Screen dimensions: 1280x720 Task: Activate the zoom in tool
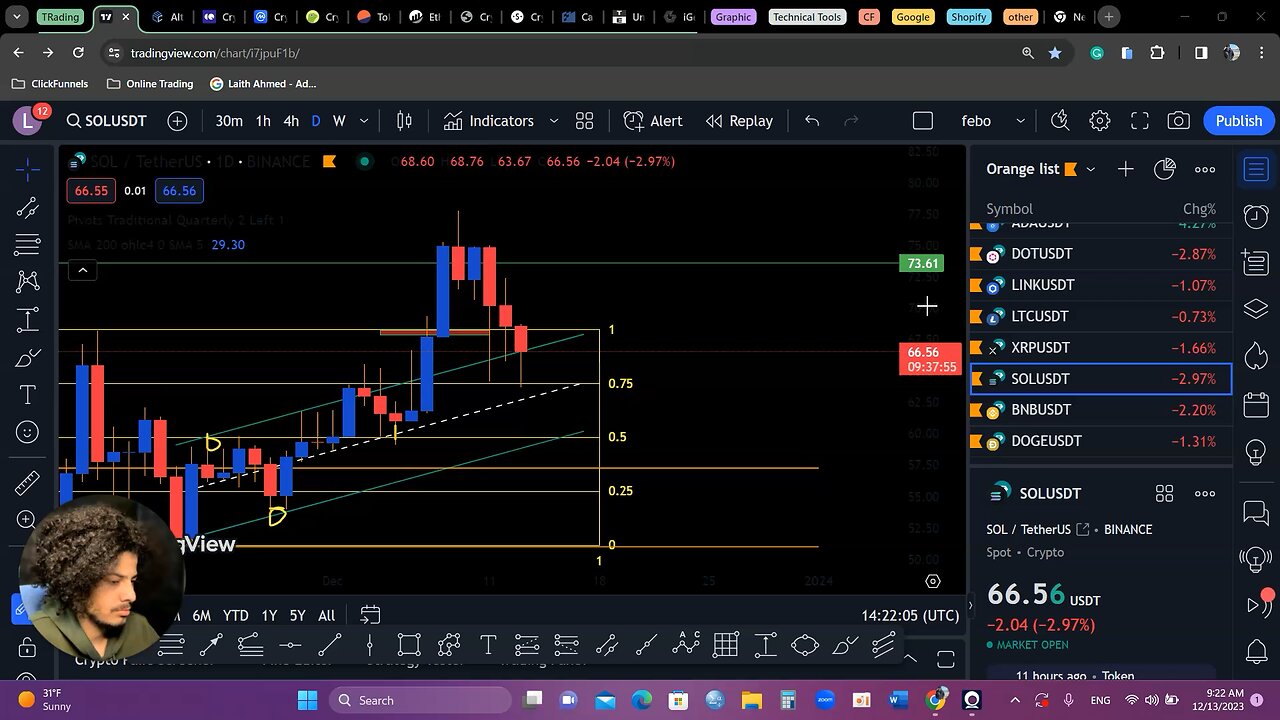click(27, 520)
